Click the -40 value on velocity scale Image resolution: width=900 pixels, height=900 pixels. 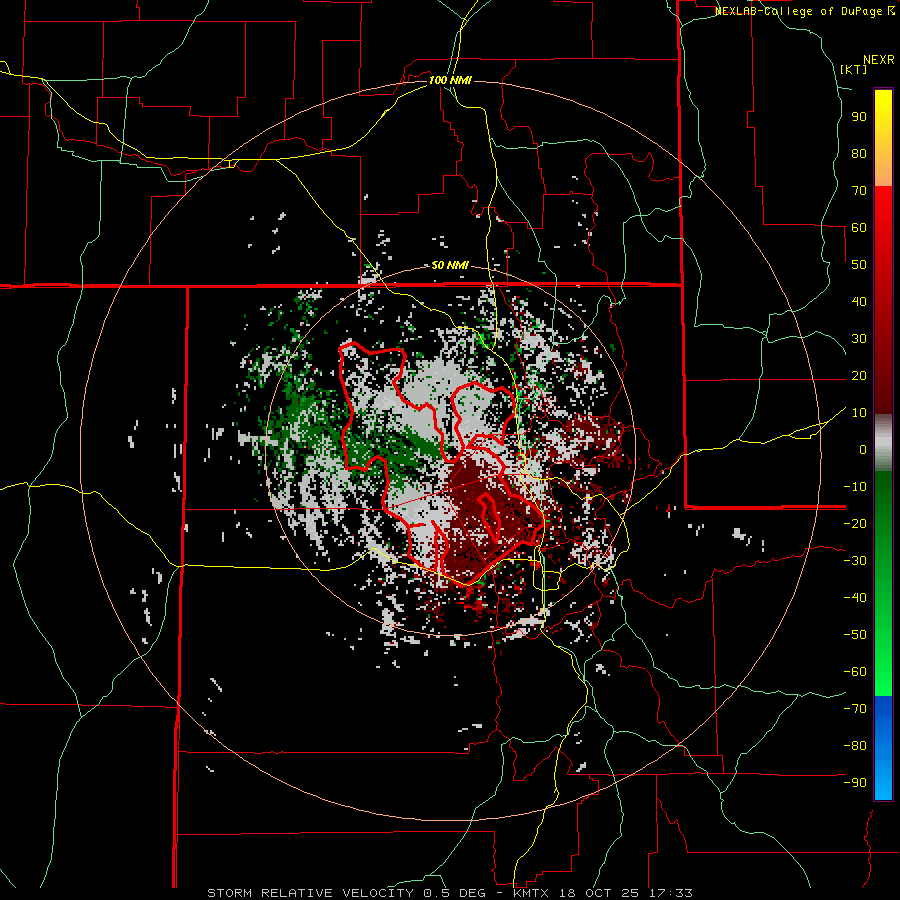[x=855, y=598]
